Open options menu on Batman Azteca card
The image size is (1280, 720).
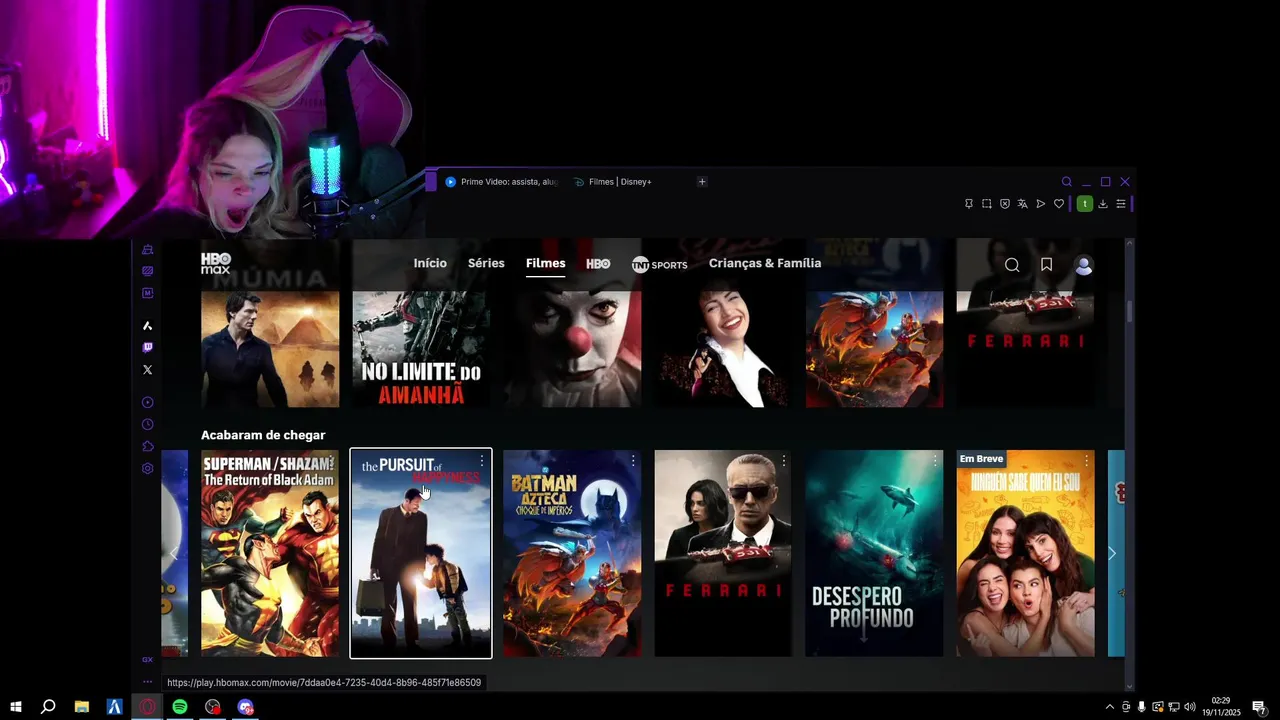click(x=633, y=461)
